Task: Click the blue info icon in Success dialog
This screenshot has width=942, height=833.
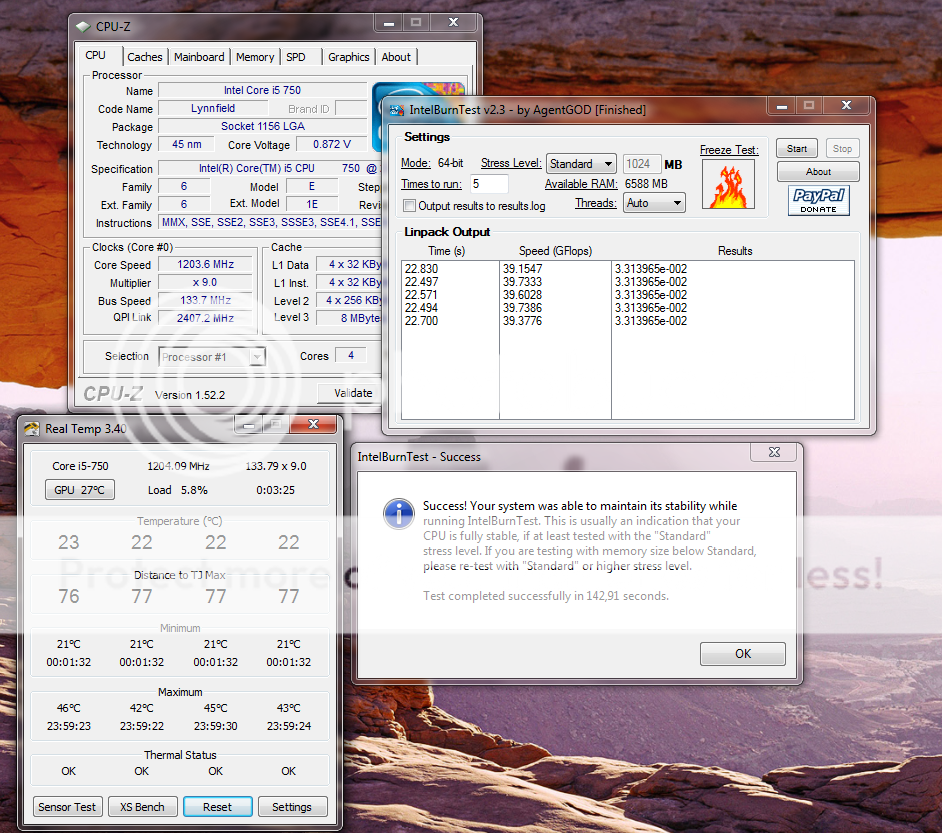Action: pyautogui.click(x=399, y=514)
